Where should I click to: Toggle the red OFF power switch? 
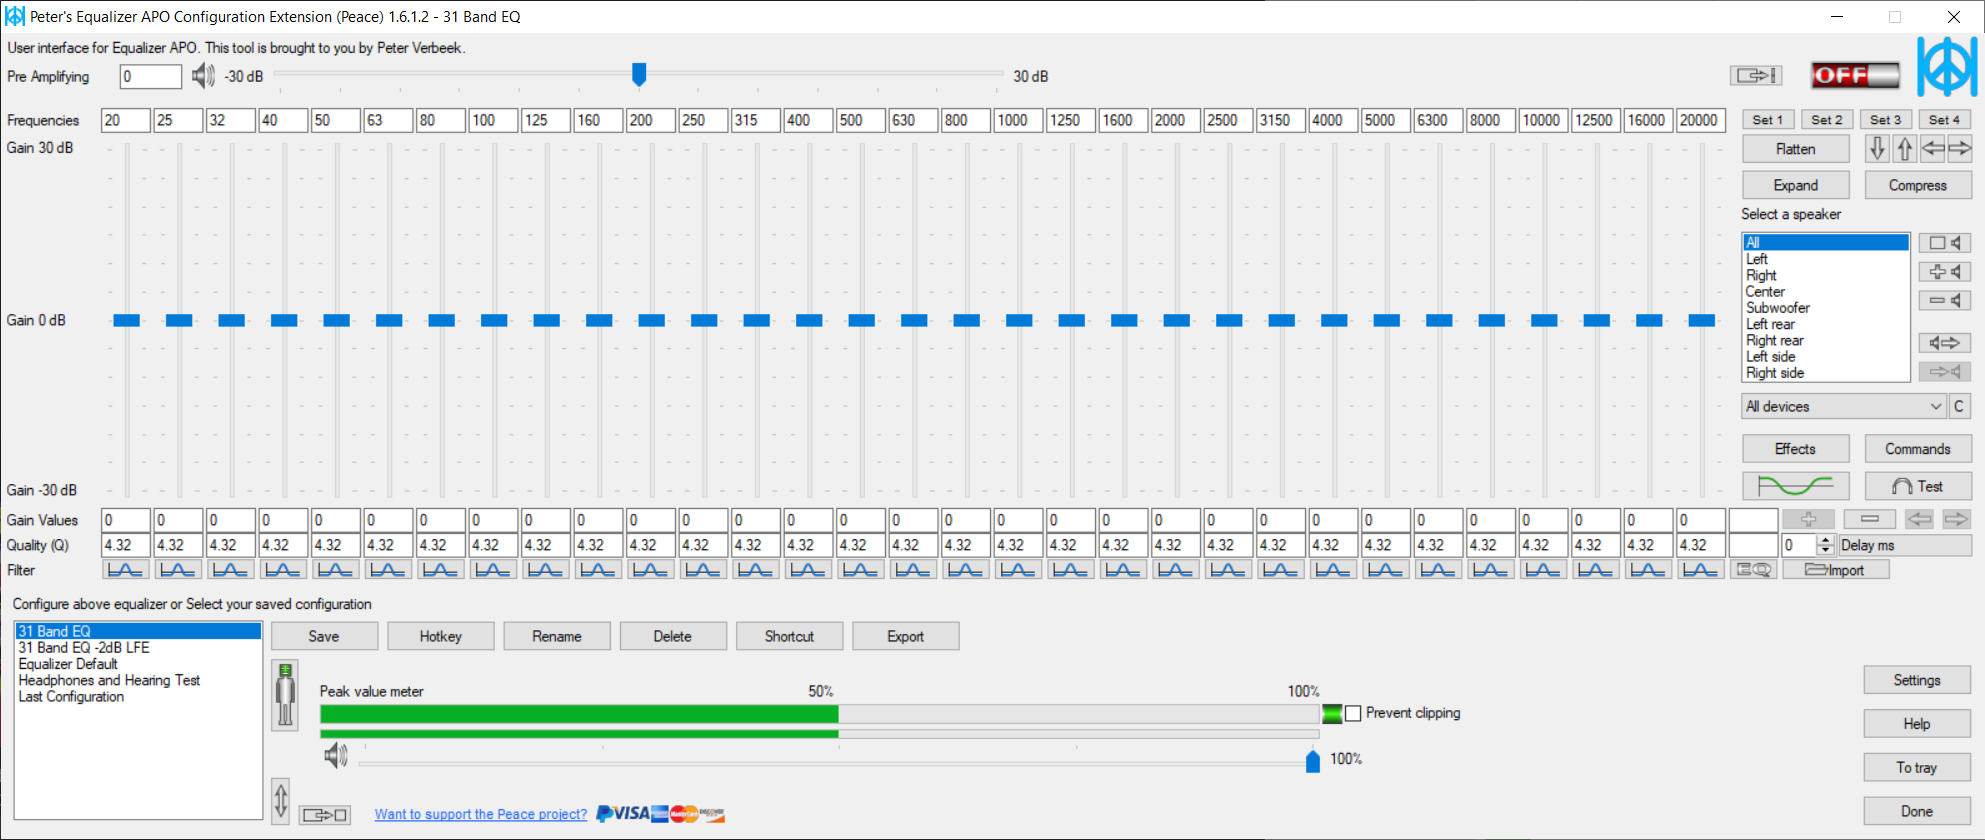click(x=1855, y=75)
